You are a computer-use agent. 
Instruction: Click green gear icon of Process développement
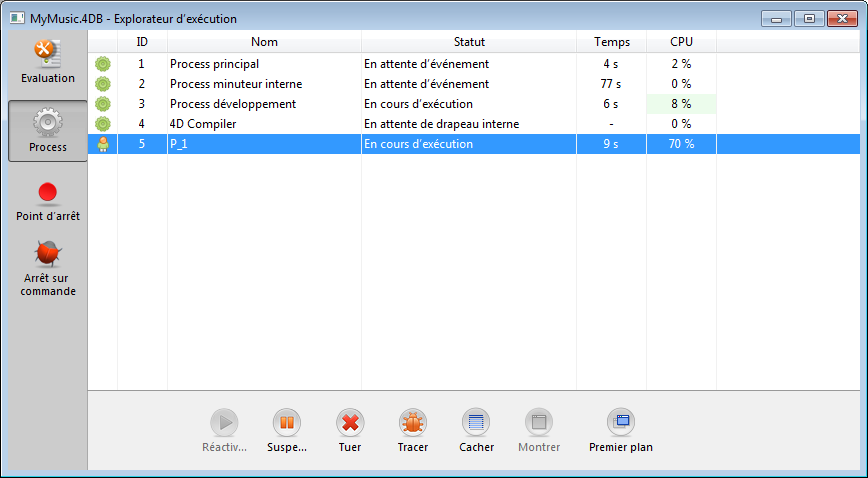click(103, 104)
